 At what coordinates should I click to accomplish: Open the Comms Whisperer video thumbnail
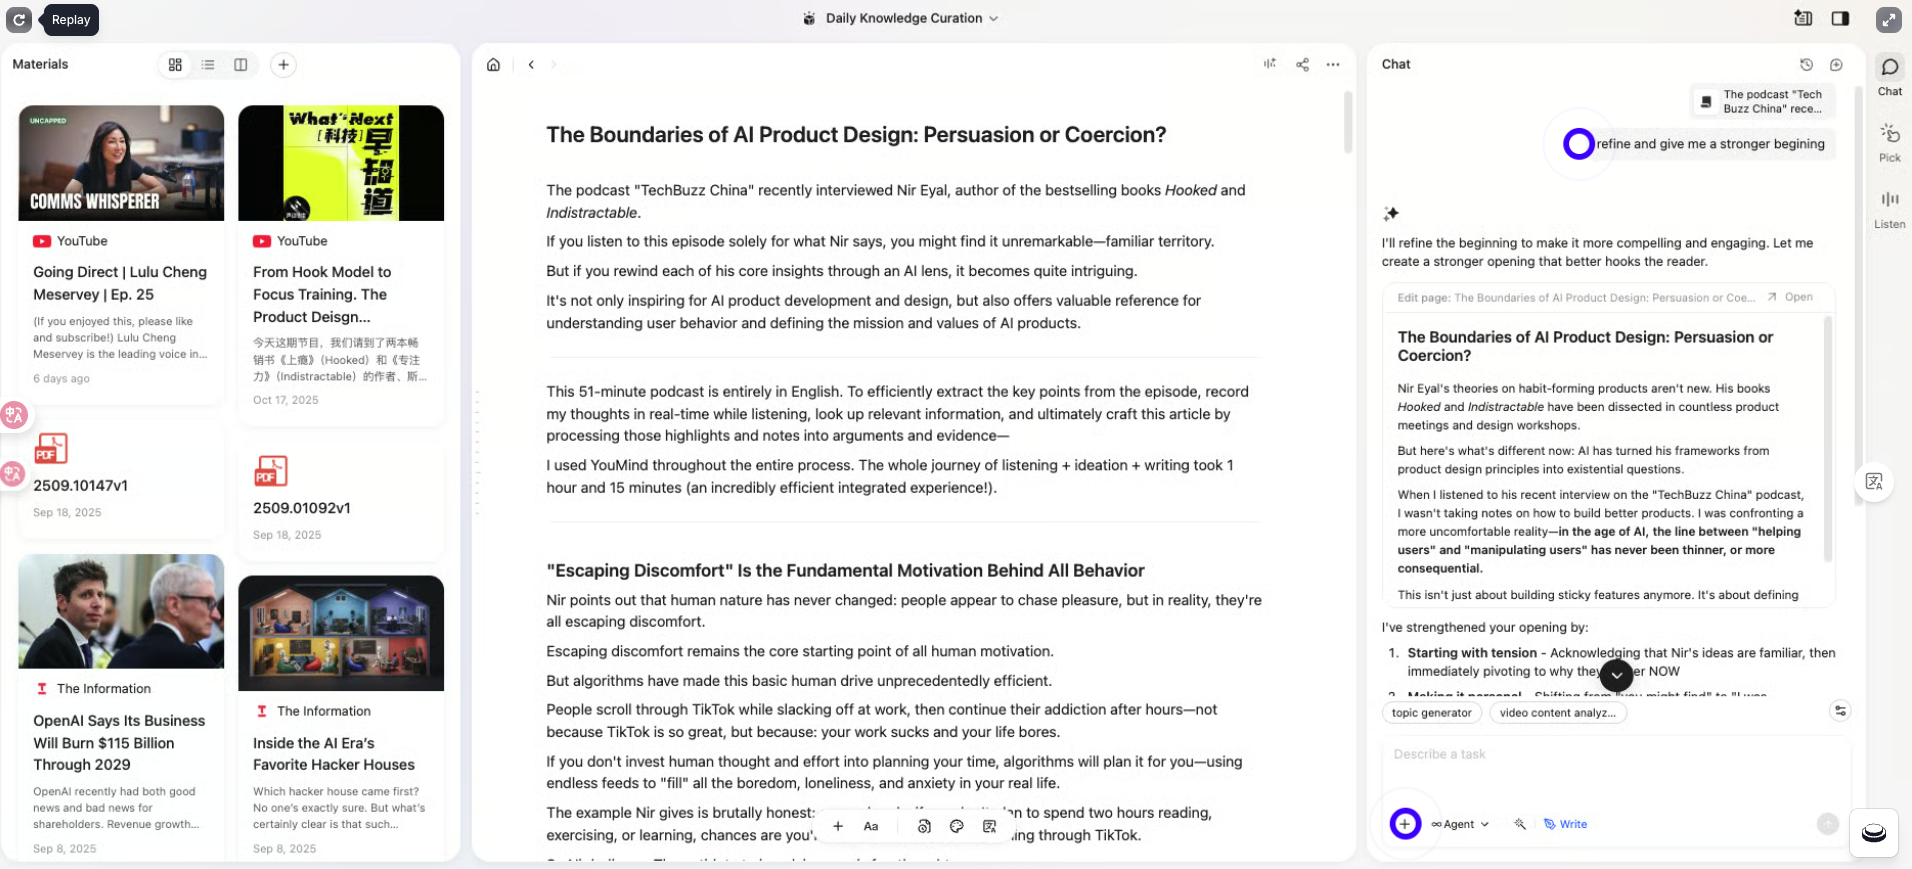pyautogui.click(x=121, y=163)
